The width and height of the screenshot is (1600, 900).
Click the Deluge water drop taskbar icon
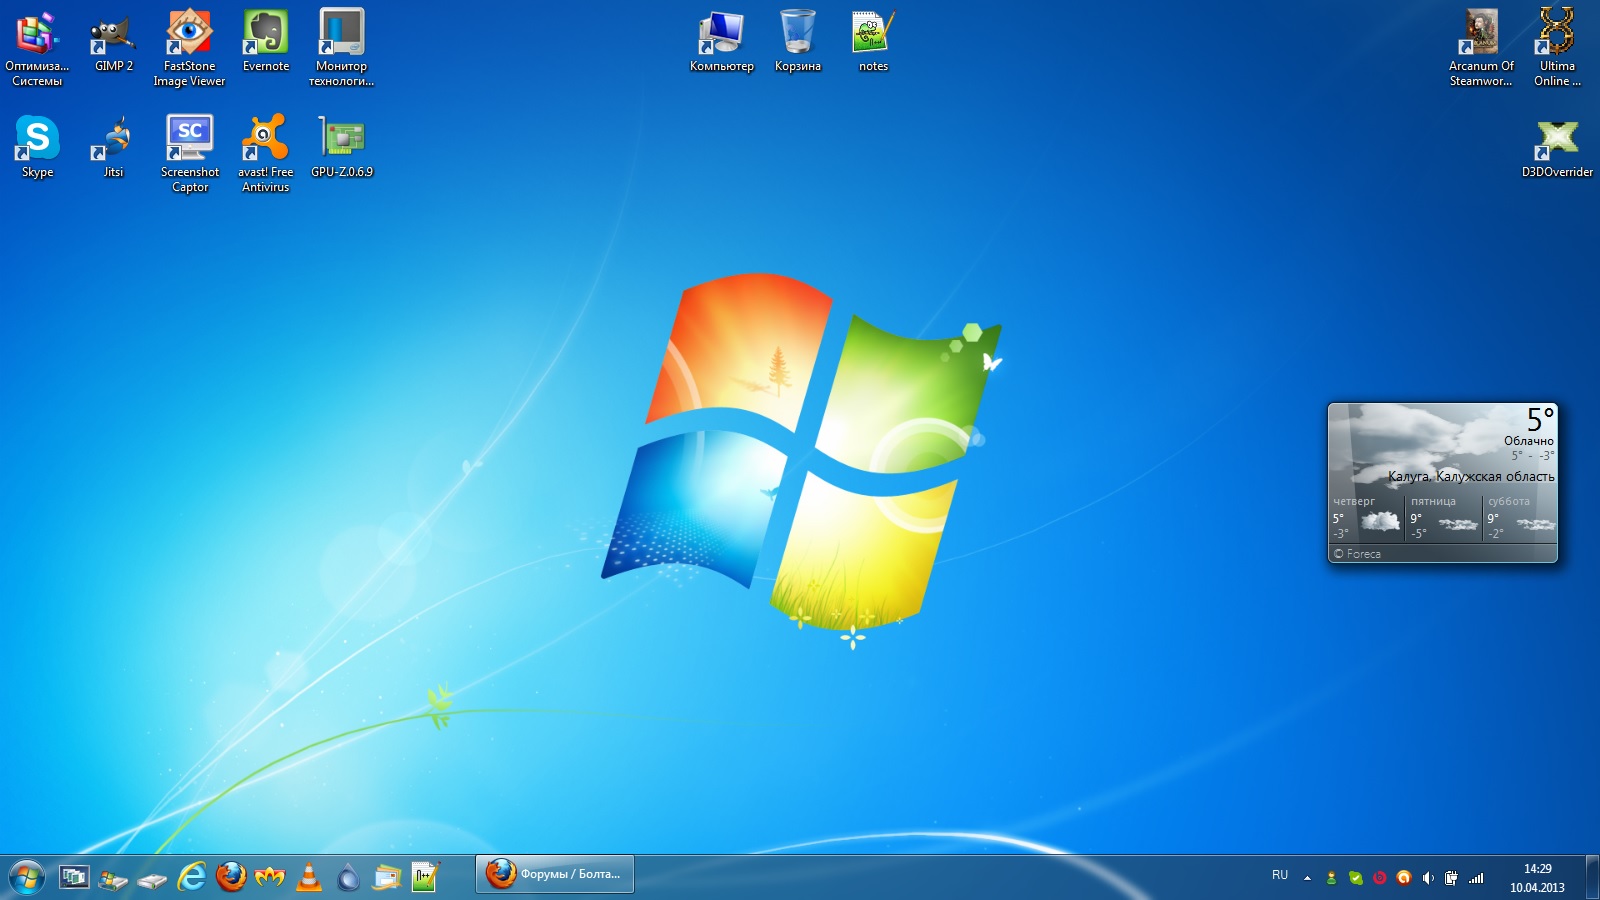(348, 877)
